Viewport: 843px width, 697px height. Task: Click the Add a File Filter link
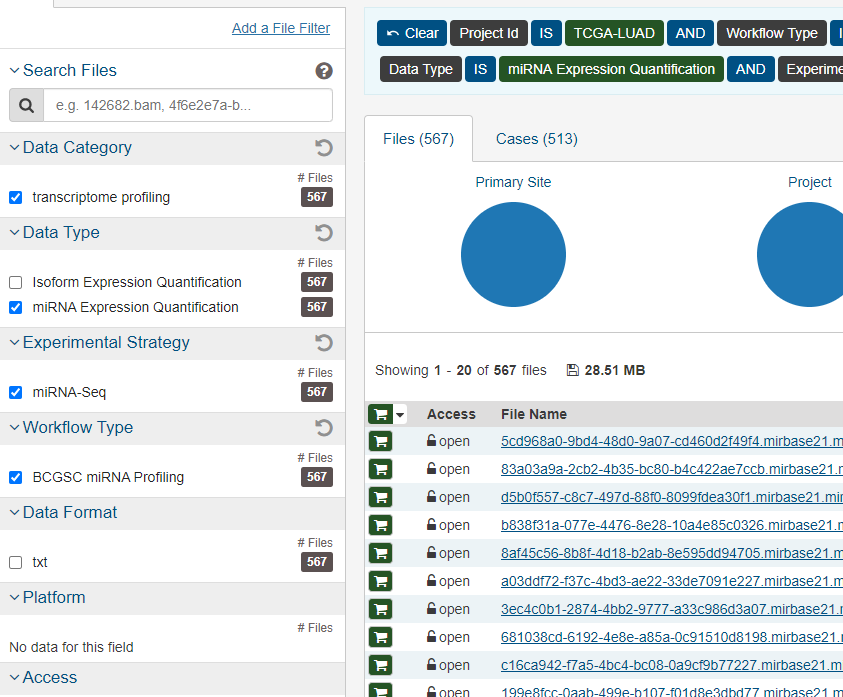pyautogui.click(x=281, y=28)
